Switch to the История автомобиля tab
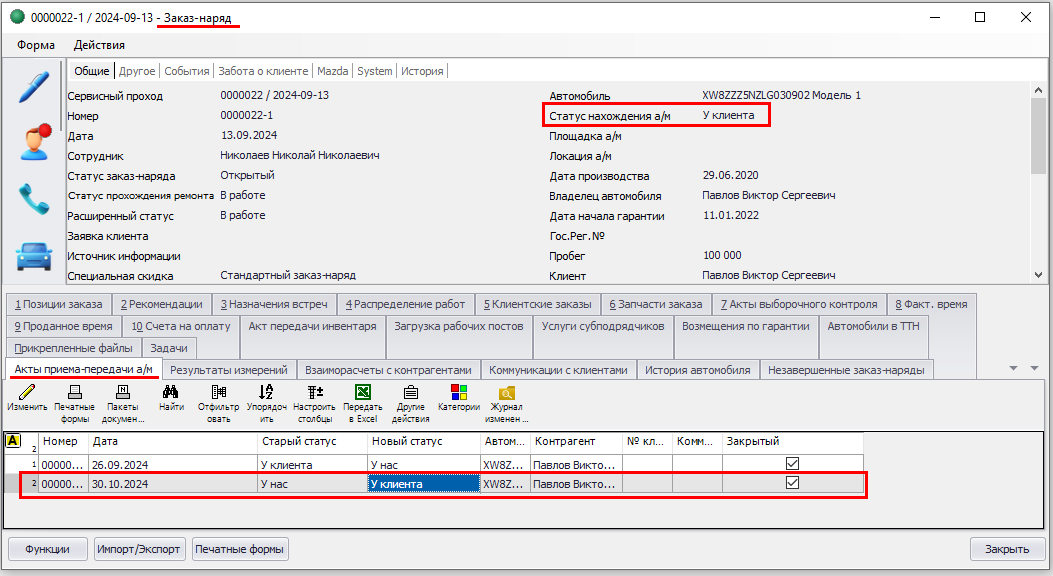This screenshot has width=1053, height=576. [697, 370]
